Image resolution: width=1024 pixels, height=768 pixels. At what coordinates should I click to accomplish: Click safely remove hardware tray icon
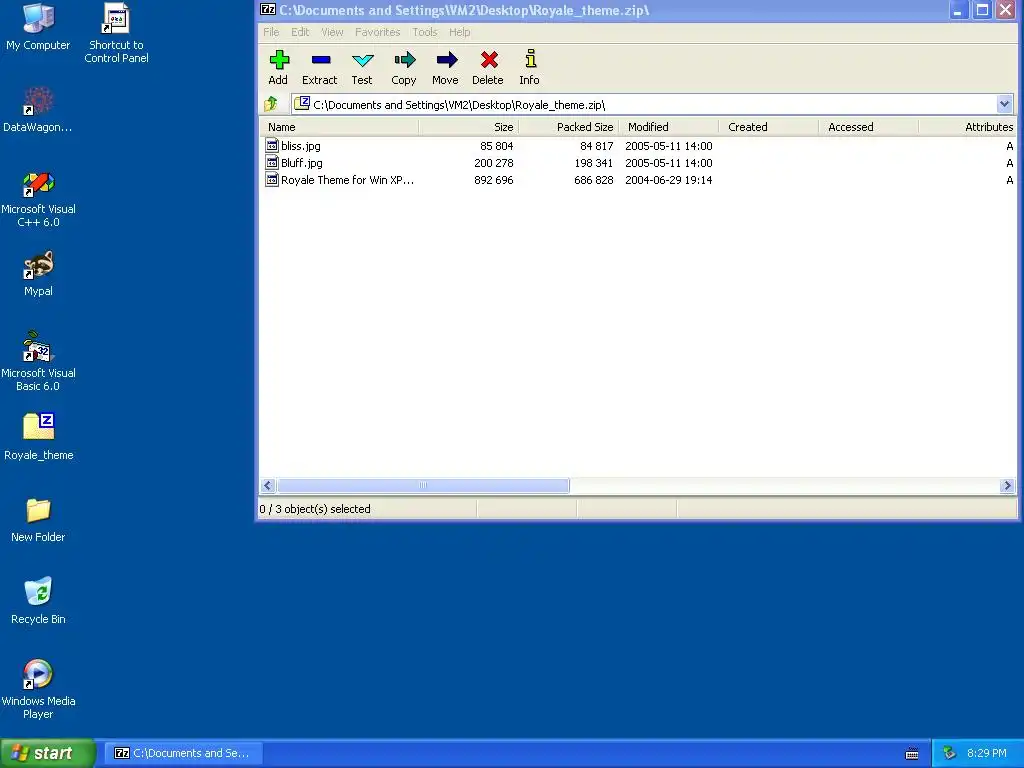(x=949, y=753)
